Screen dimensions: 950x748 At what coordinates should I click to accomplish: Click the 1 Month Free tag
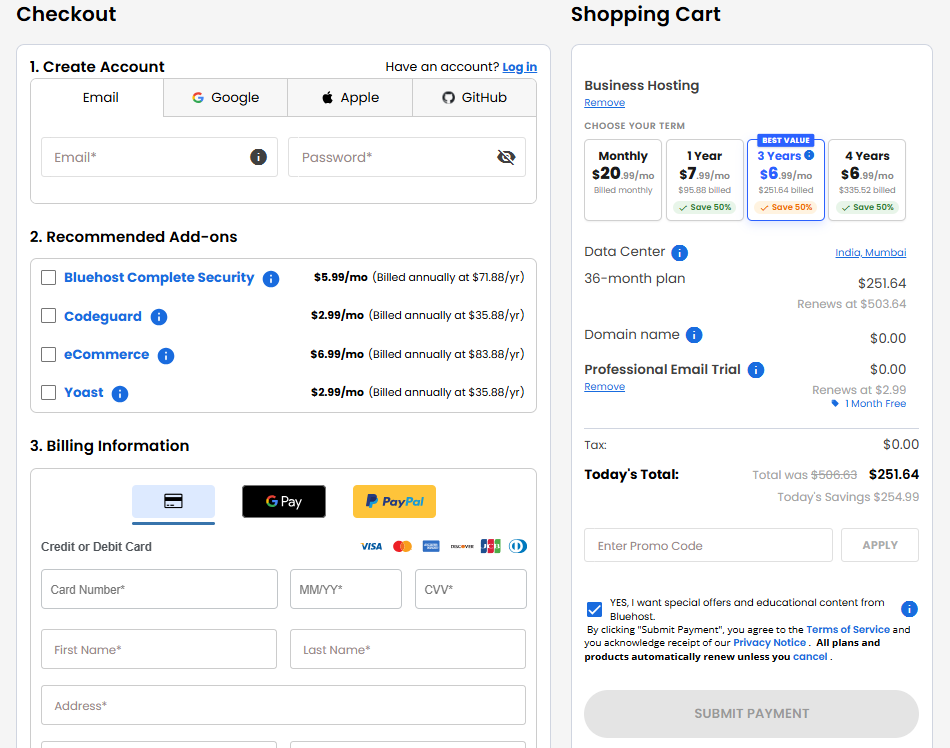[869, 403]
